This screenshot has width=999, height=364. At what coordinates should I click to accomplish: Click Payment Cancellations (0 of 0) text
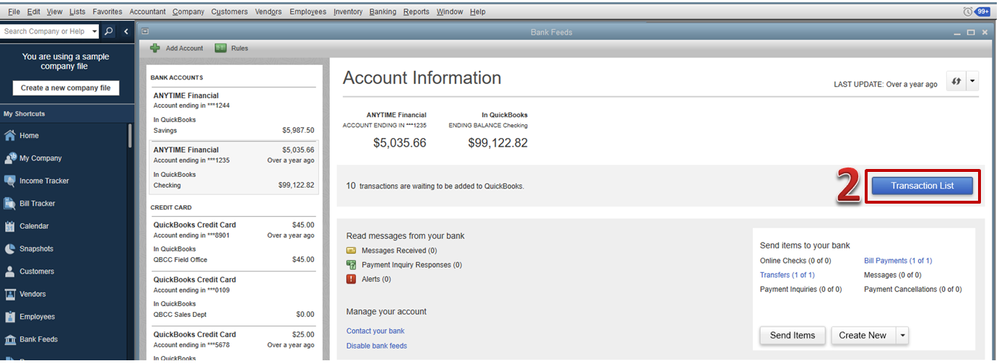coord(912,289)
